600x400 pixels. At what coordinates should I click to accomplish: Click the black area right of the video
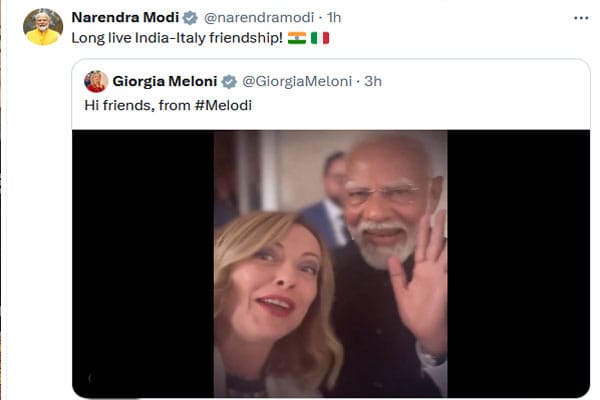tap(518, 263)
